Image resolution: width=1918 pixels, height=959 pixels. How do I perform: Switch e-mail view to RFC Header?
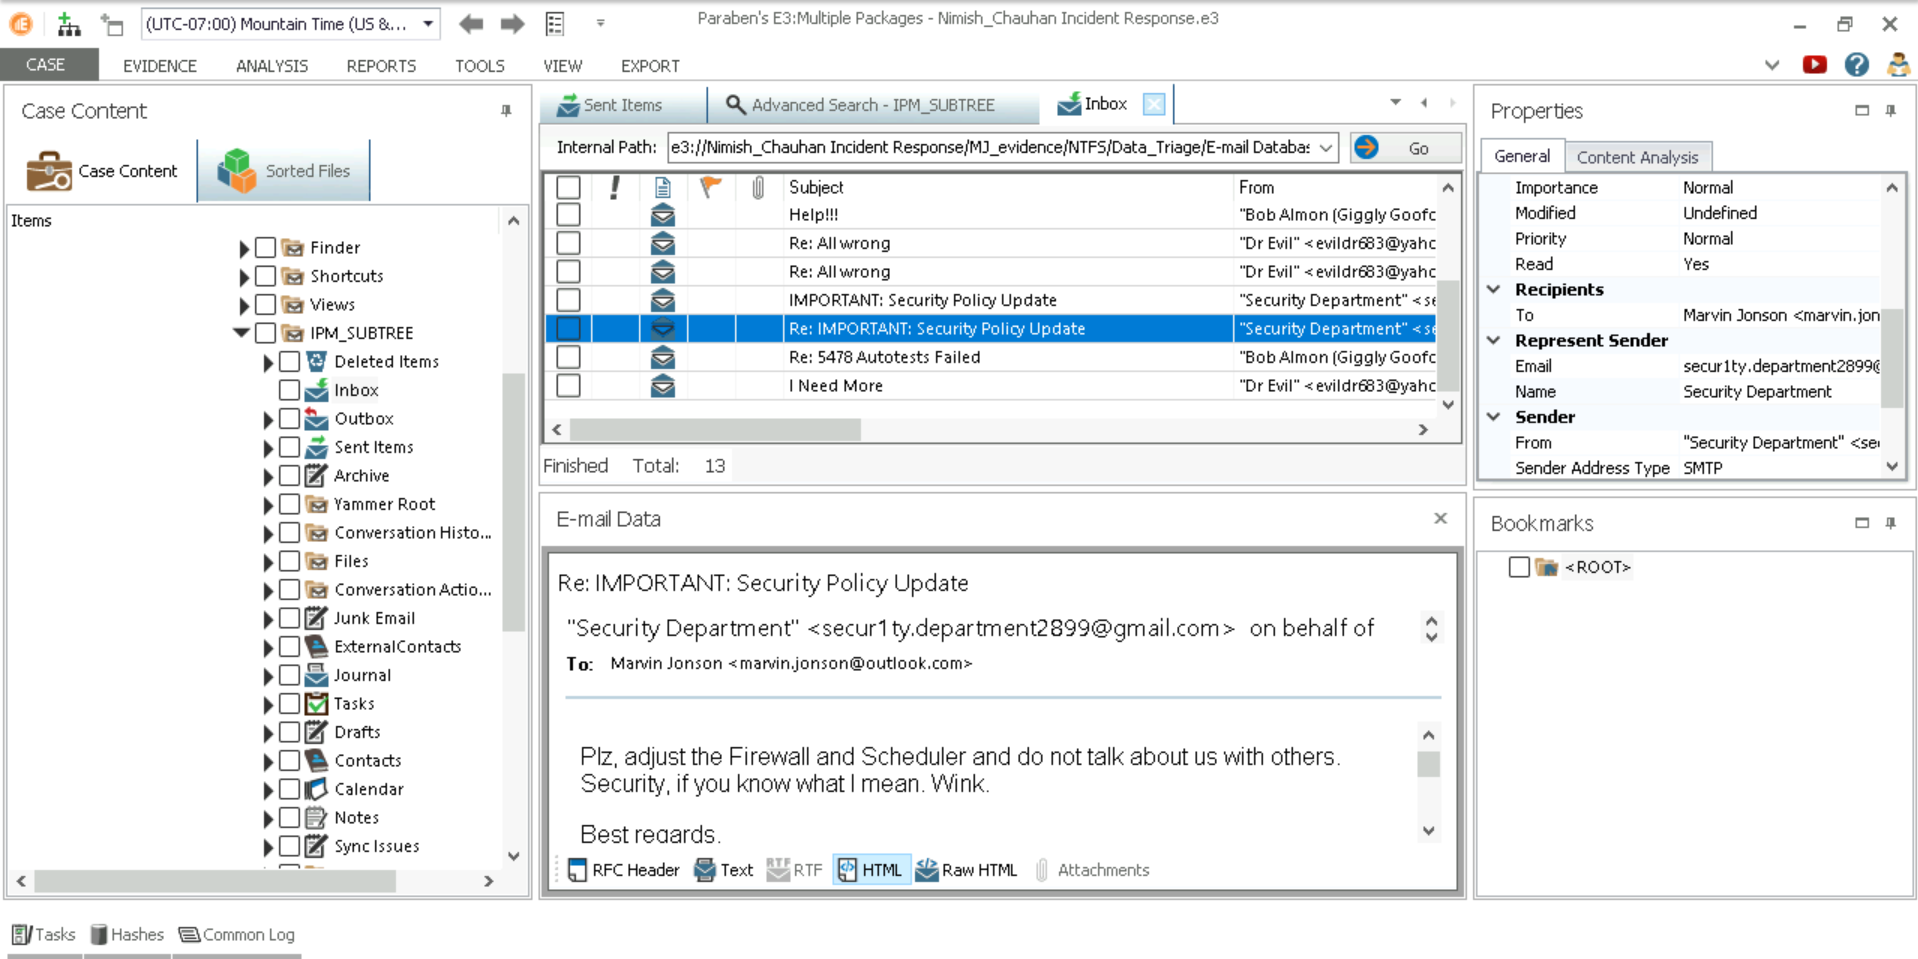pyautogui.click(x=622, y=870)
